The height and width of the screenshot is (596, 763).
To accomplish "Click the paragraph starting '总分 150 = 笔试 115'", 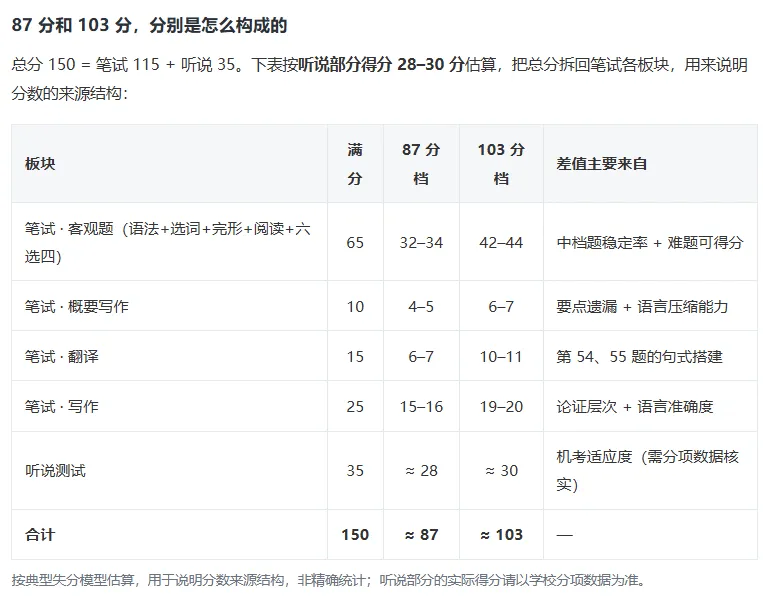I will 380,78.
